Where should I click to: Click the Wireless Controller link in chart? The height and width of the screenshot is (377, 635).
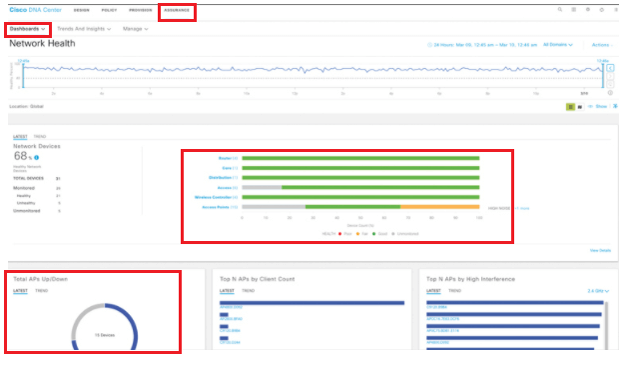click(213, 198)
